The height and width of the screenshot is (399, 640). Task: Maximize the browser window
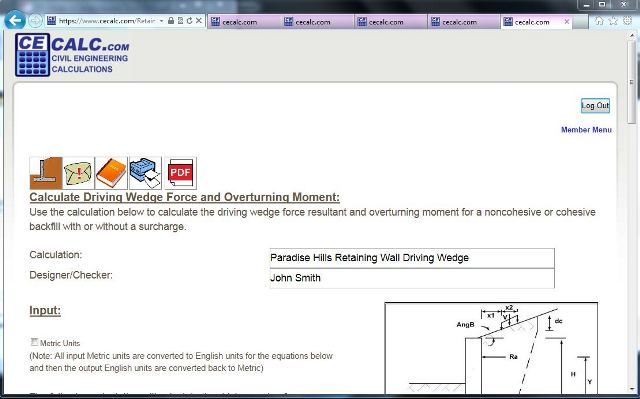[602, 4]
